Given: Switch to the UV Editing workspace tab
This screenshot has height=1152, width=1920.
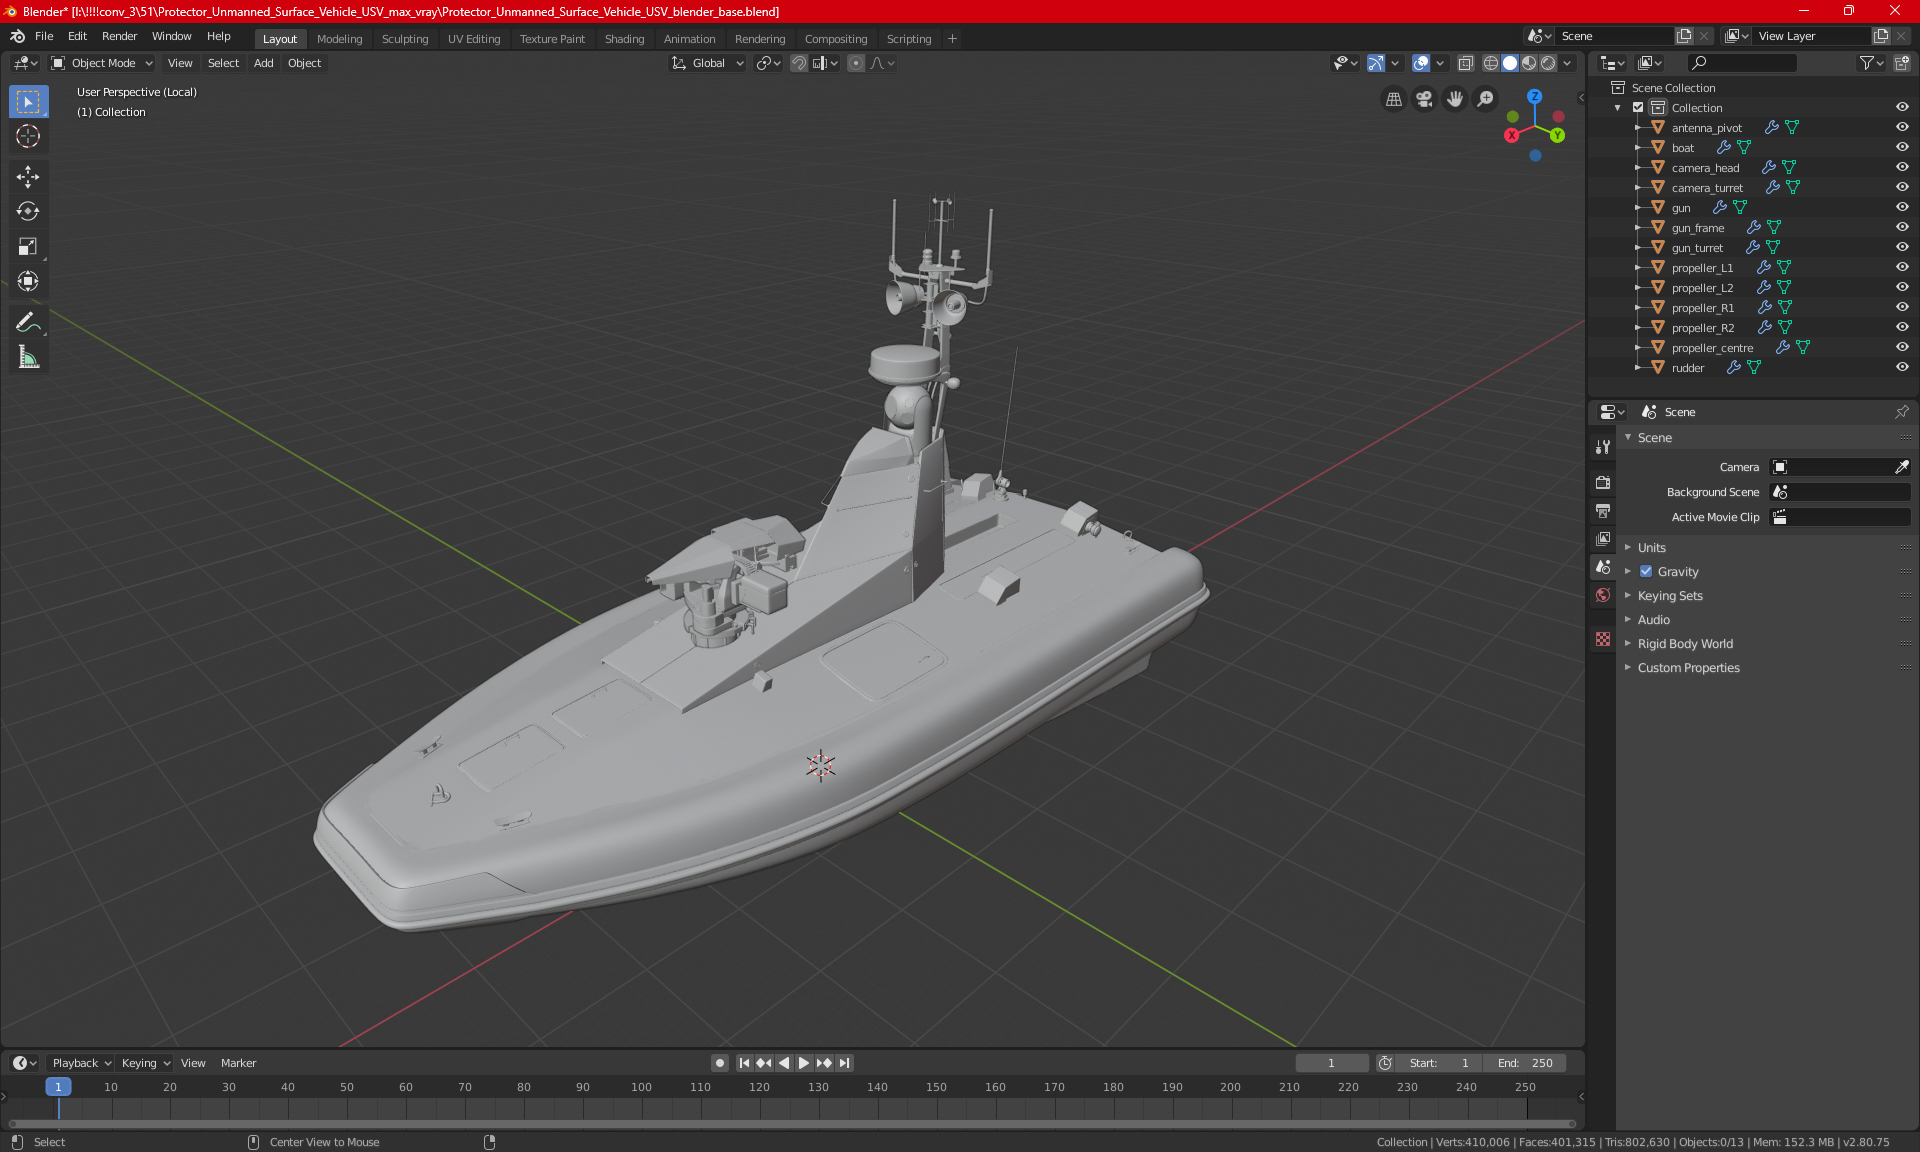Looking at the screenshot, I should tap(474, 39).
